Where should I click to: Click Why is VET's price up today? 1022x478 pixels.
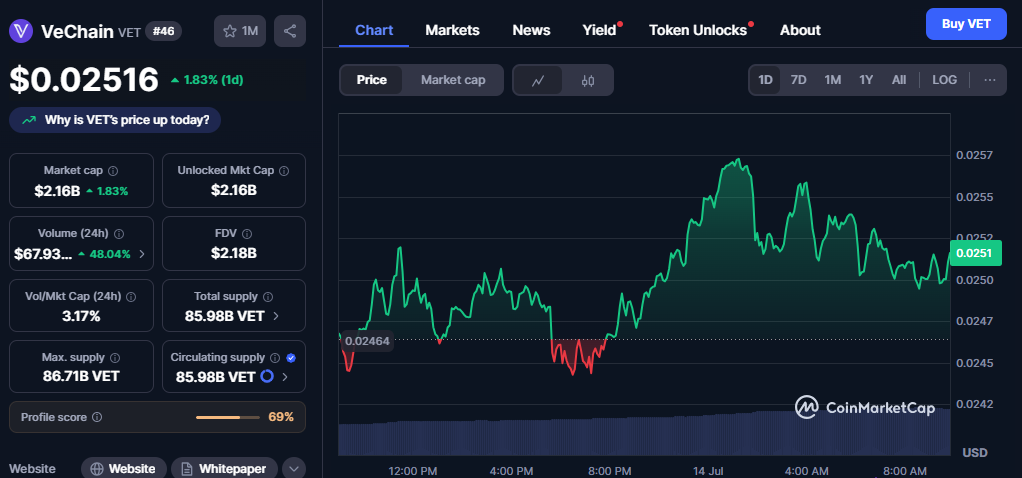coord(115,120)
